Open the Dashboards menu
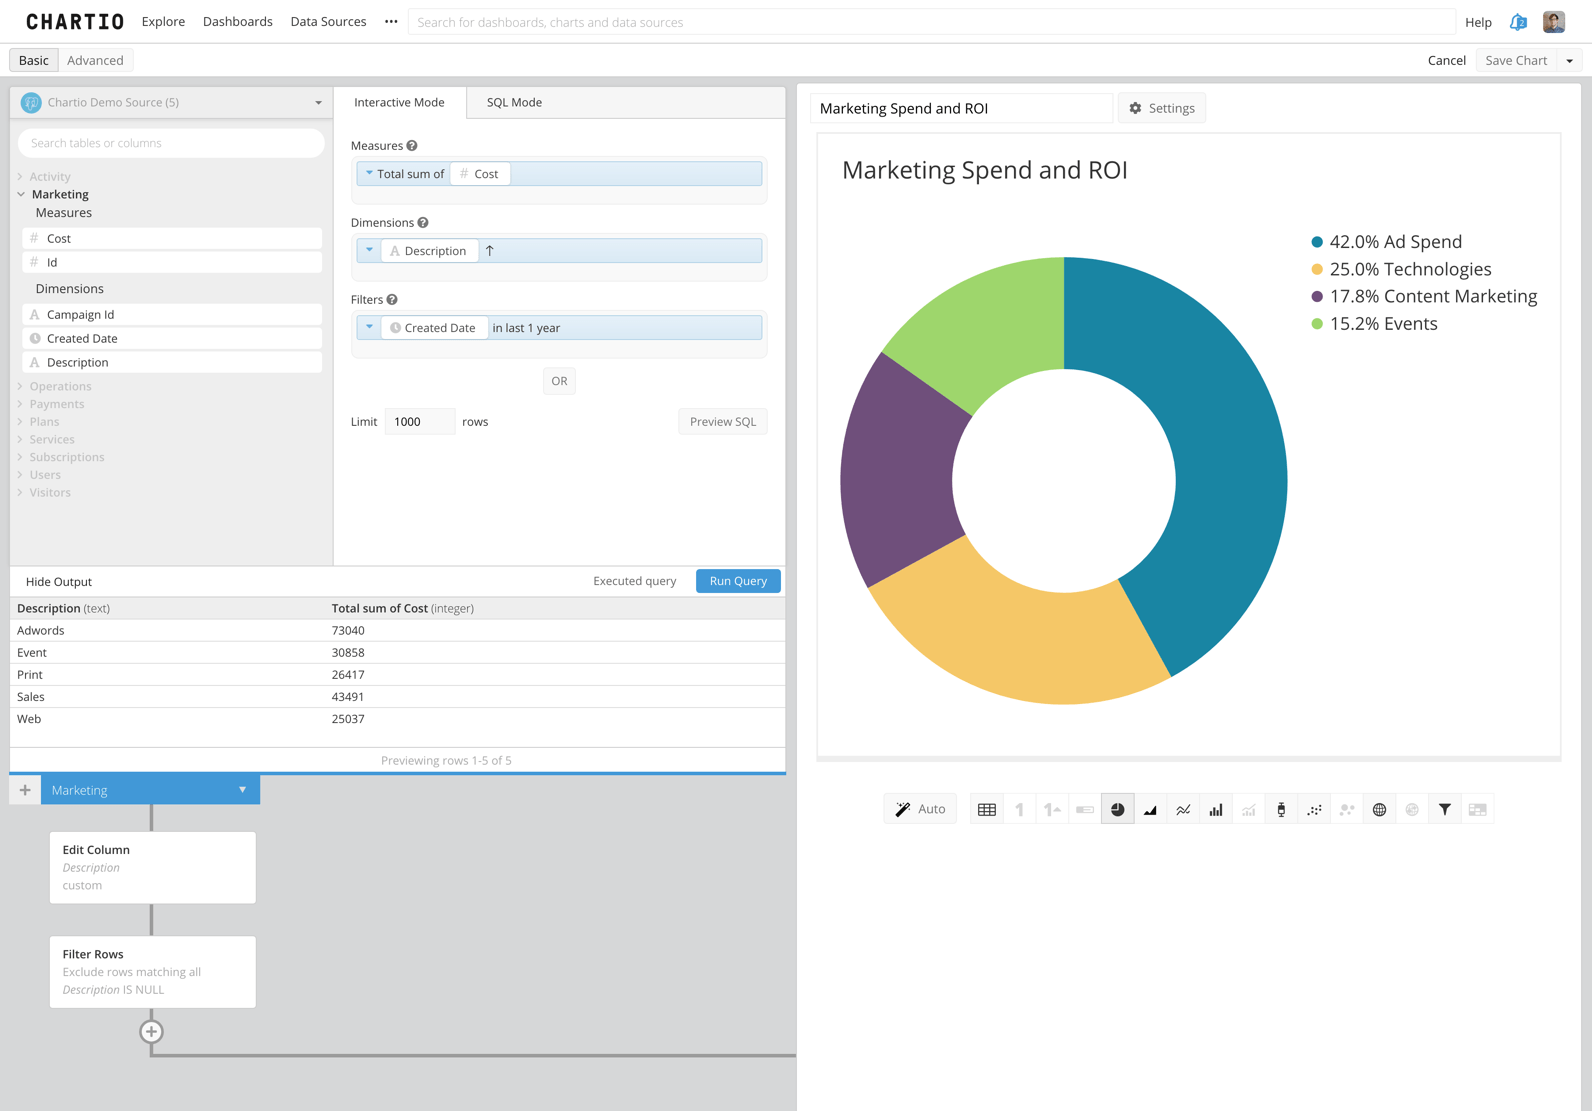The height and width of the screenshot is (1111, 1592). [x=237, y=22]
